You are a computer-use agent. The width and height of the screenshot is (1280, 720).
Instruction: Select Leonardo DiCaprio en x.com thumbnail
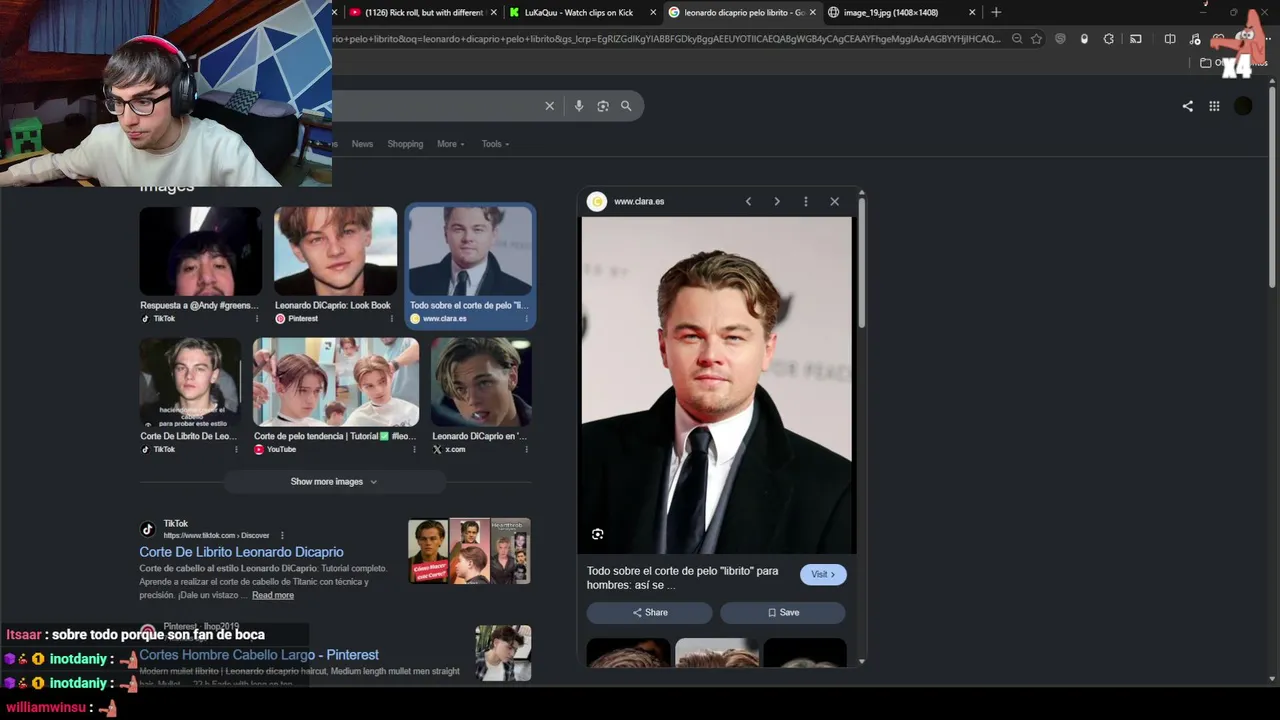point(481,383)
